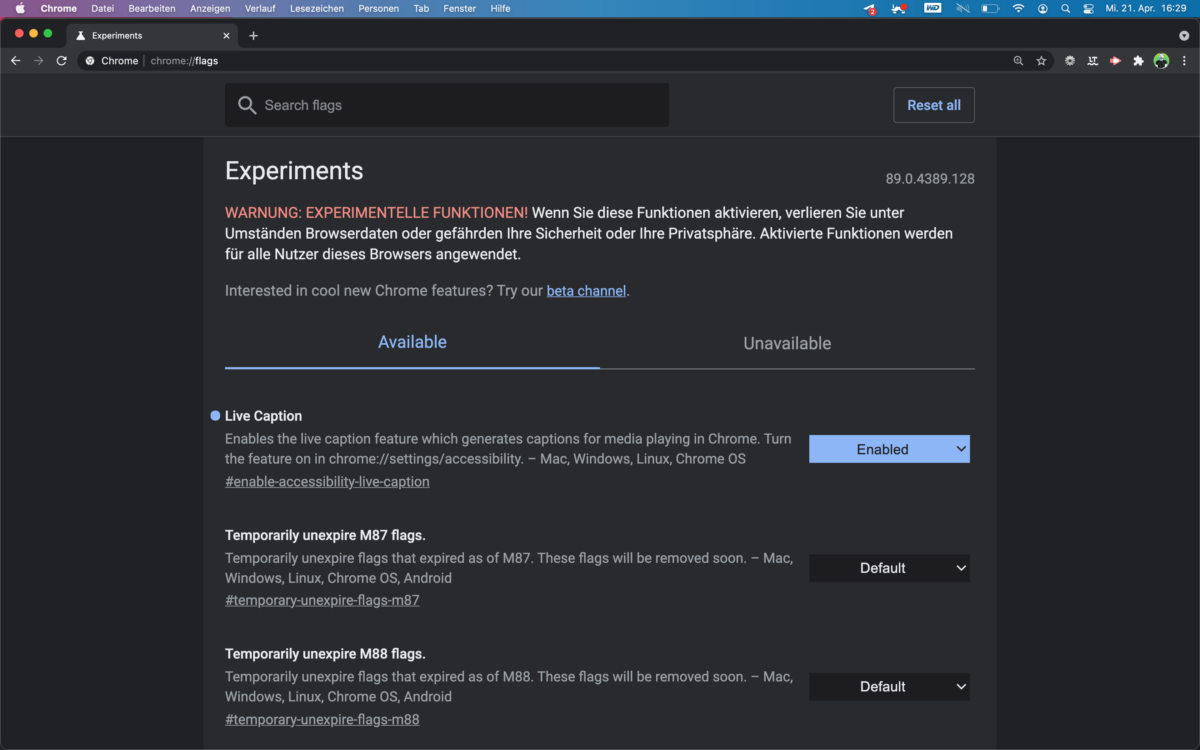
Task: Open the Lesezeichen menu
Action: 316,8
